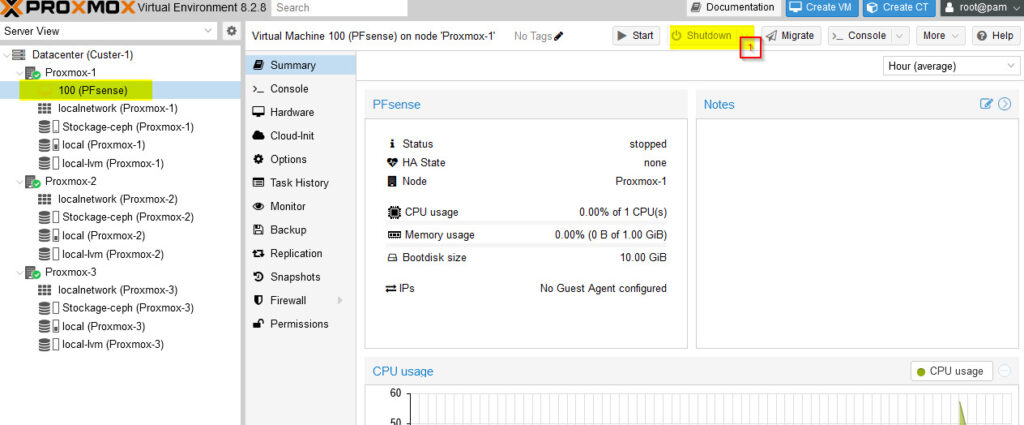Click the Proxmox-1 node icon
The height and width of the screenshot is (425, 1024).
coord(33,72)
